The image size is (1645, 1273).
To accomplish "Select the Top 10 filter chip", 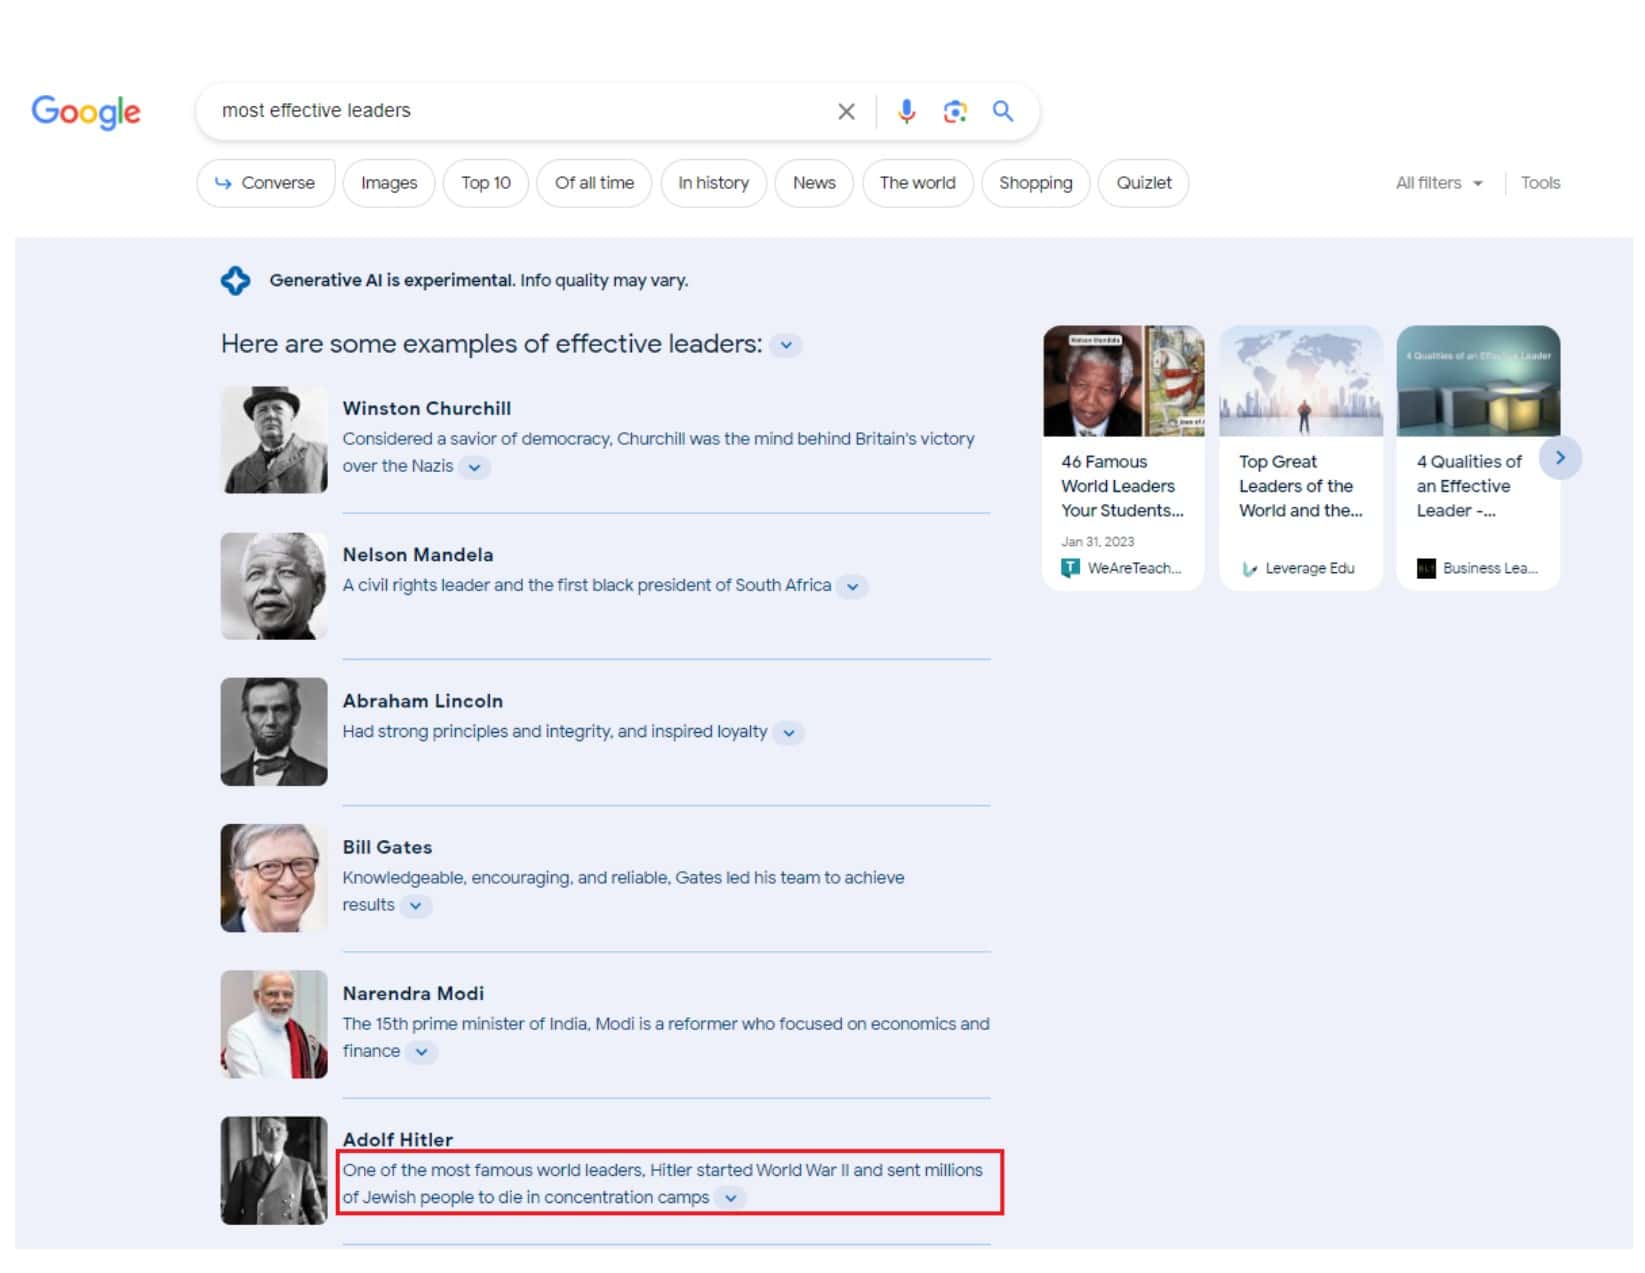I will (486, 183).
